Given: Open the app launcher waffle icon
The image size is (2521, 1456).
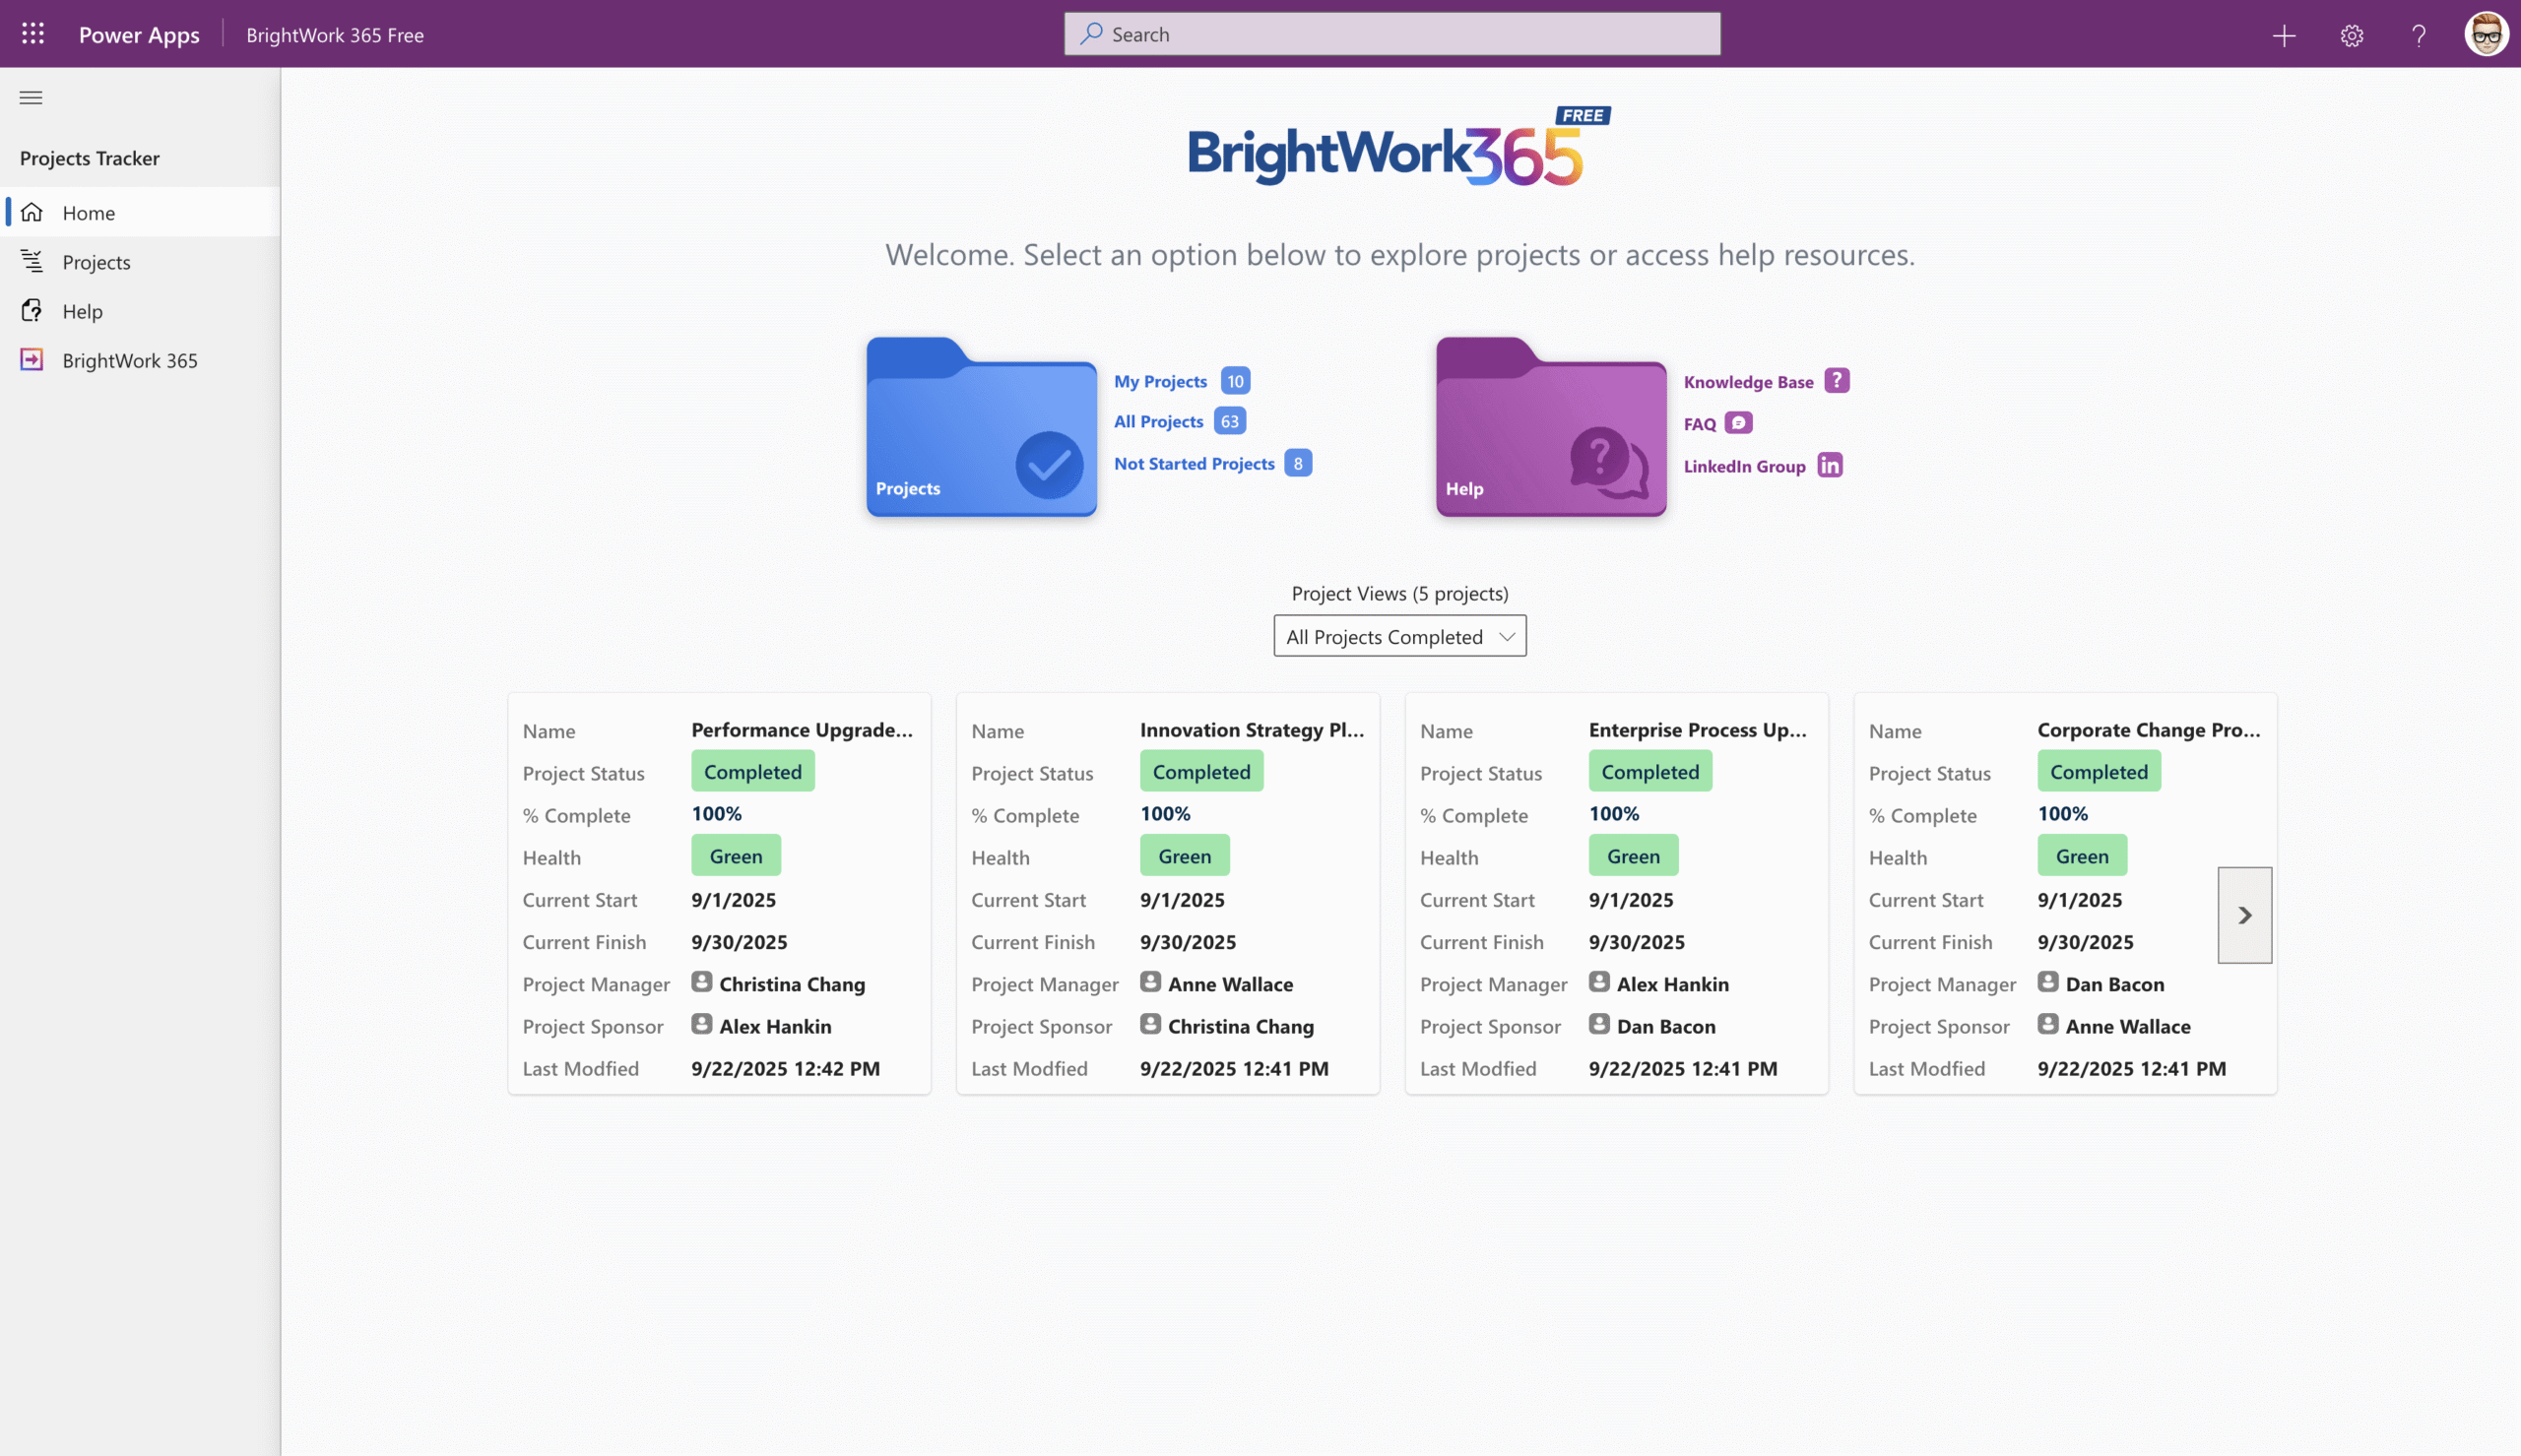Looking at the screenshot, I should click(33, 34).
